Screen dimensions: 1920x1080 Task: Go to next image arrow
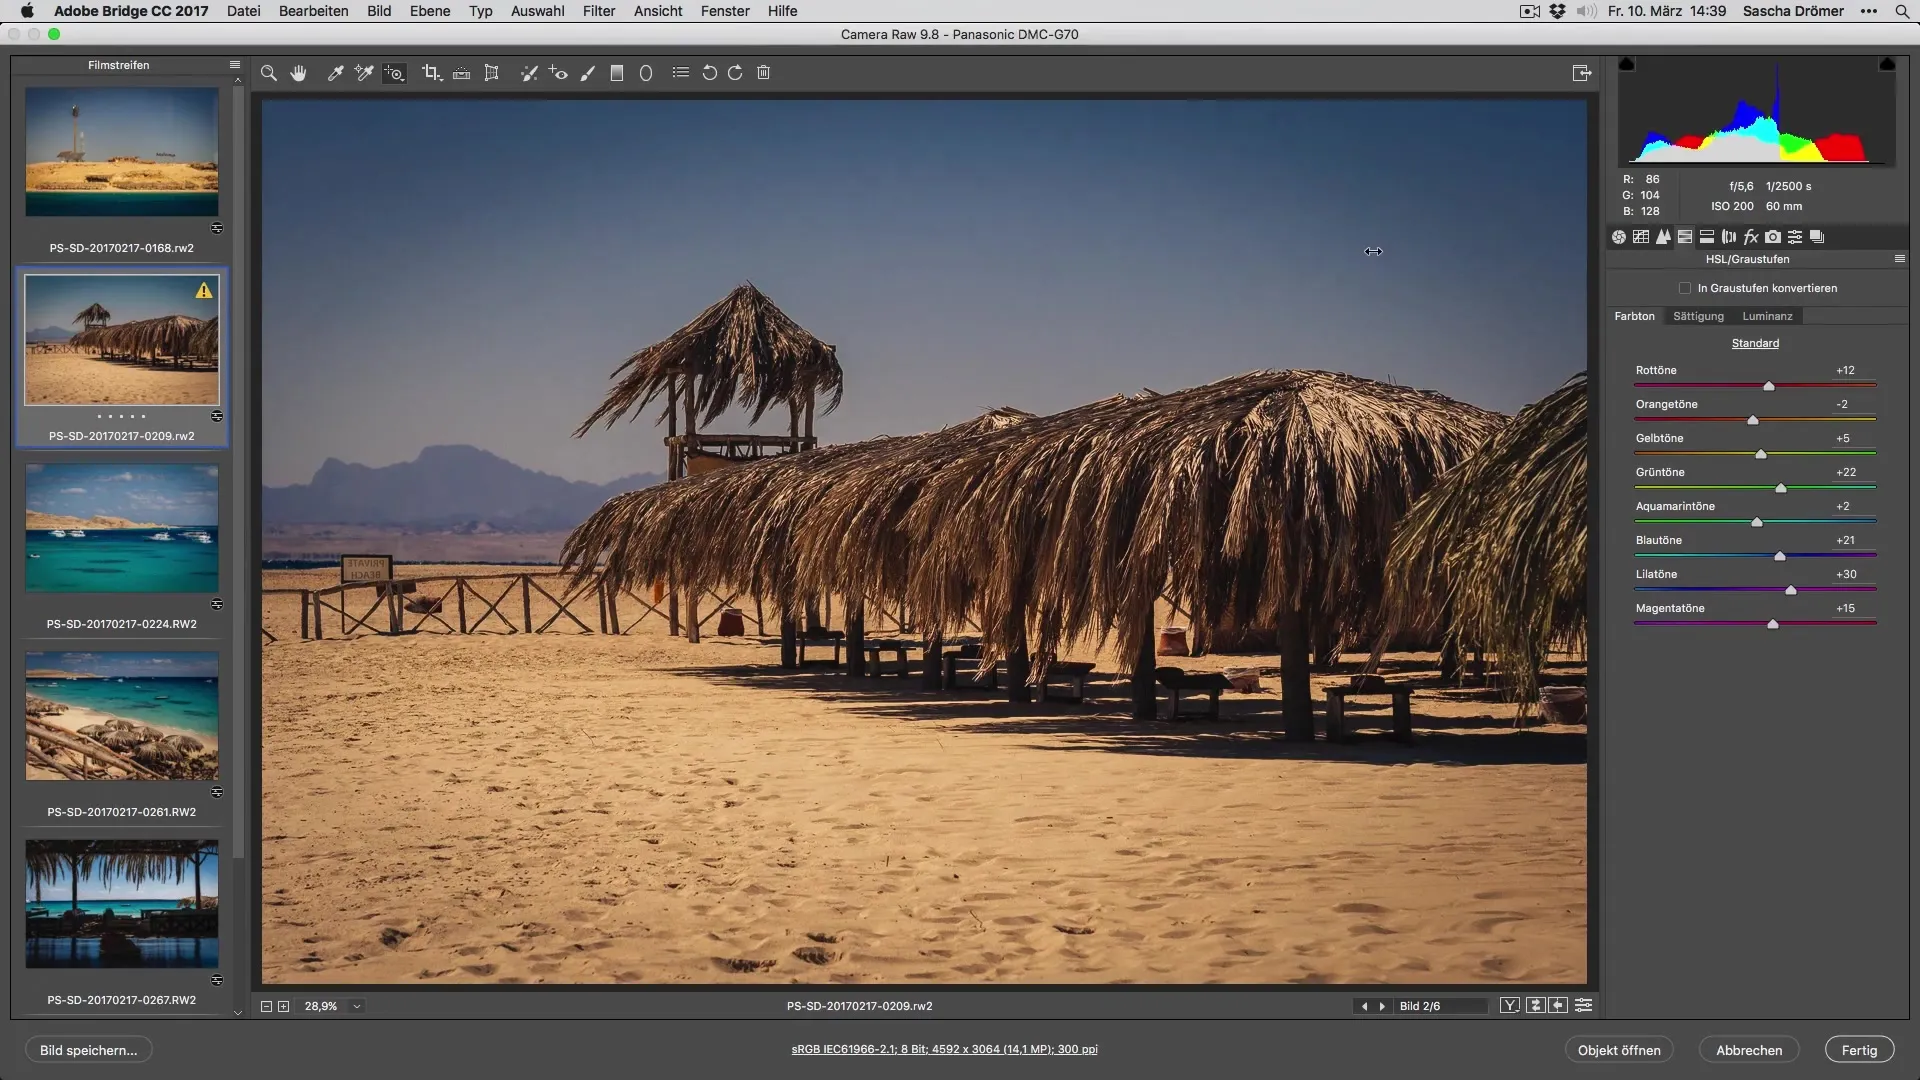click(1382, 1006)
